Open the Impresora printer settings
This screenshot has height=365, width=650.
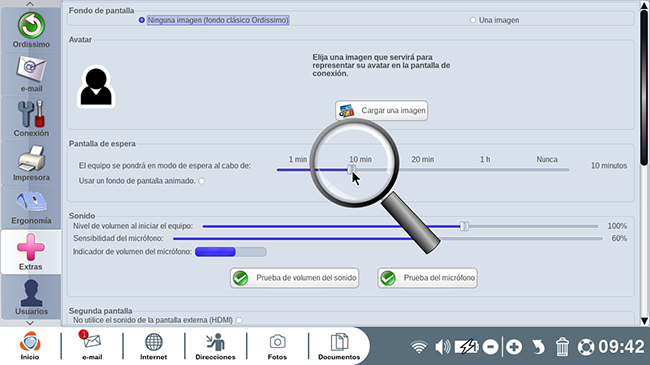[x=31, y=163]
